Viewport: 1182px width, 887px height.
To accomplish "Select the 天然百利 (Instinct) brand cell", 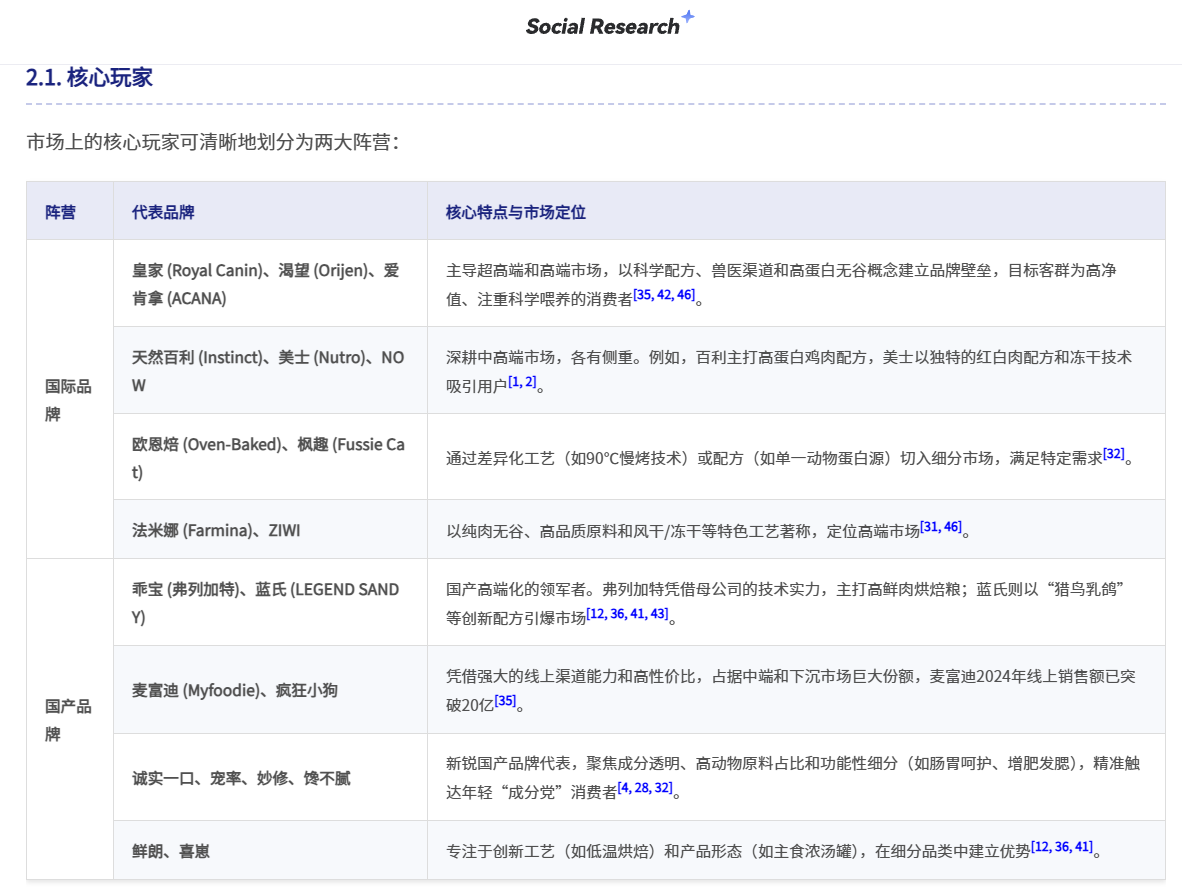I will [x=271, y=370].
